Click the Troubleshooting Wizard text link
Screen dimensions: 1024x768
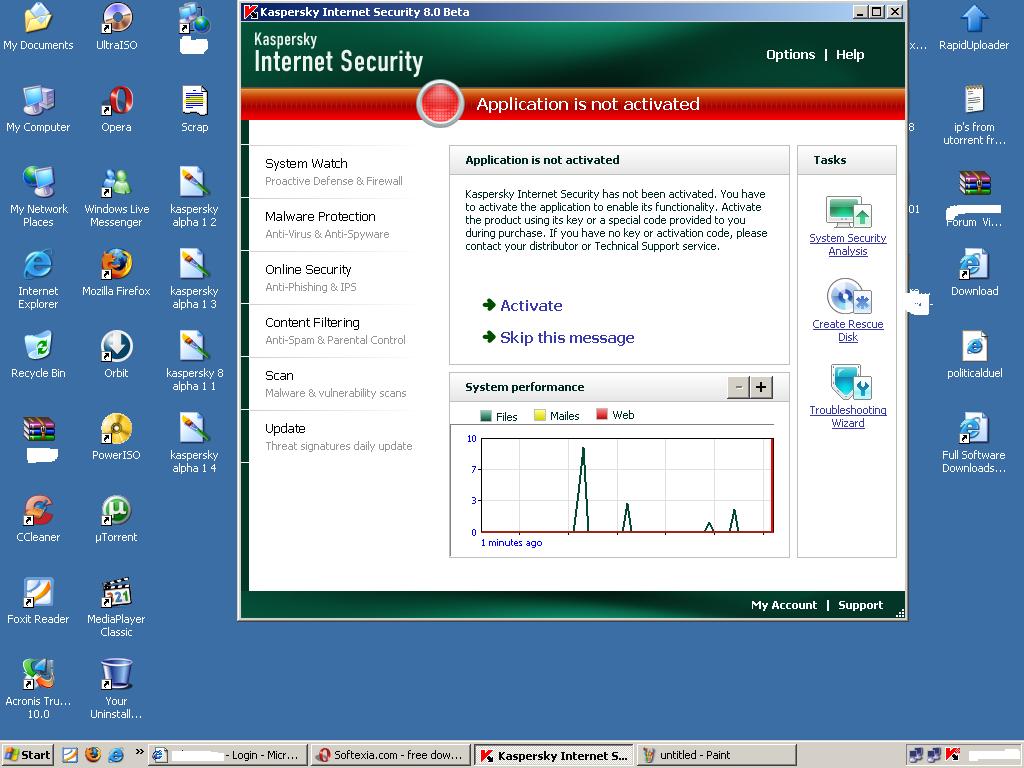pos(848,417)
